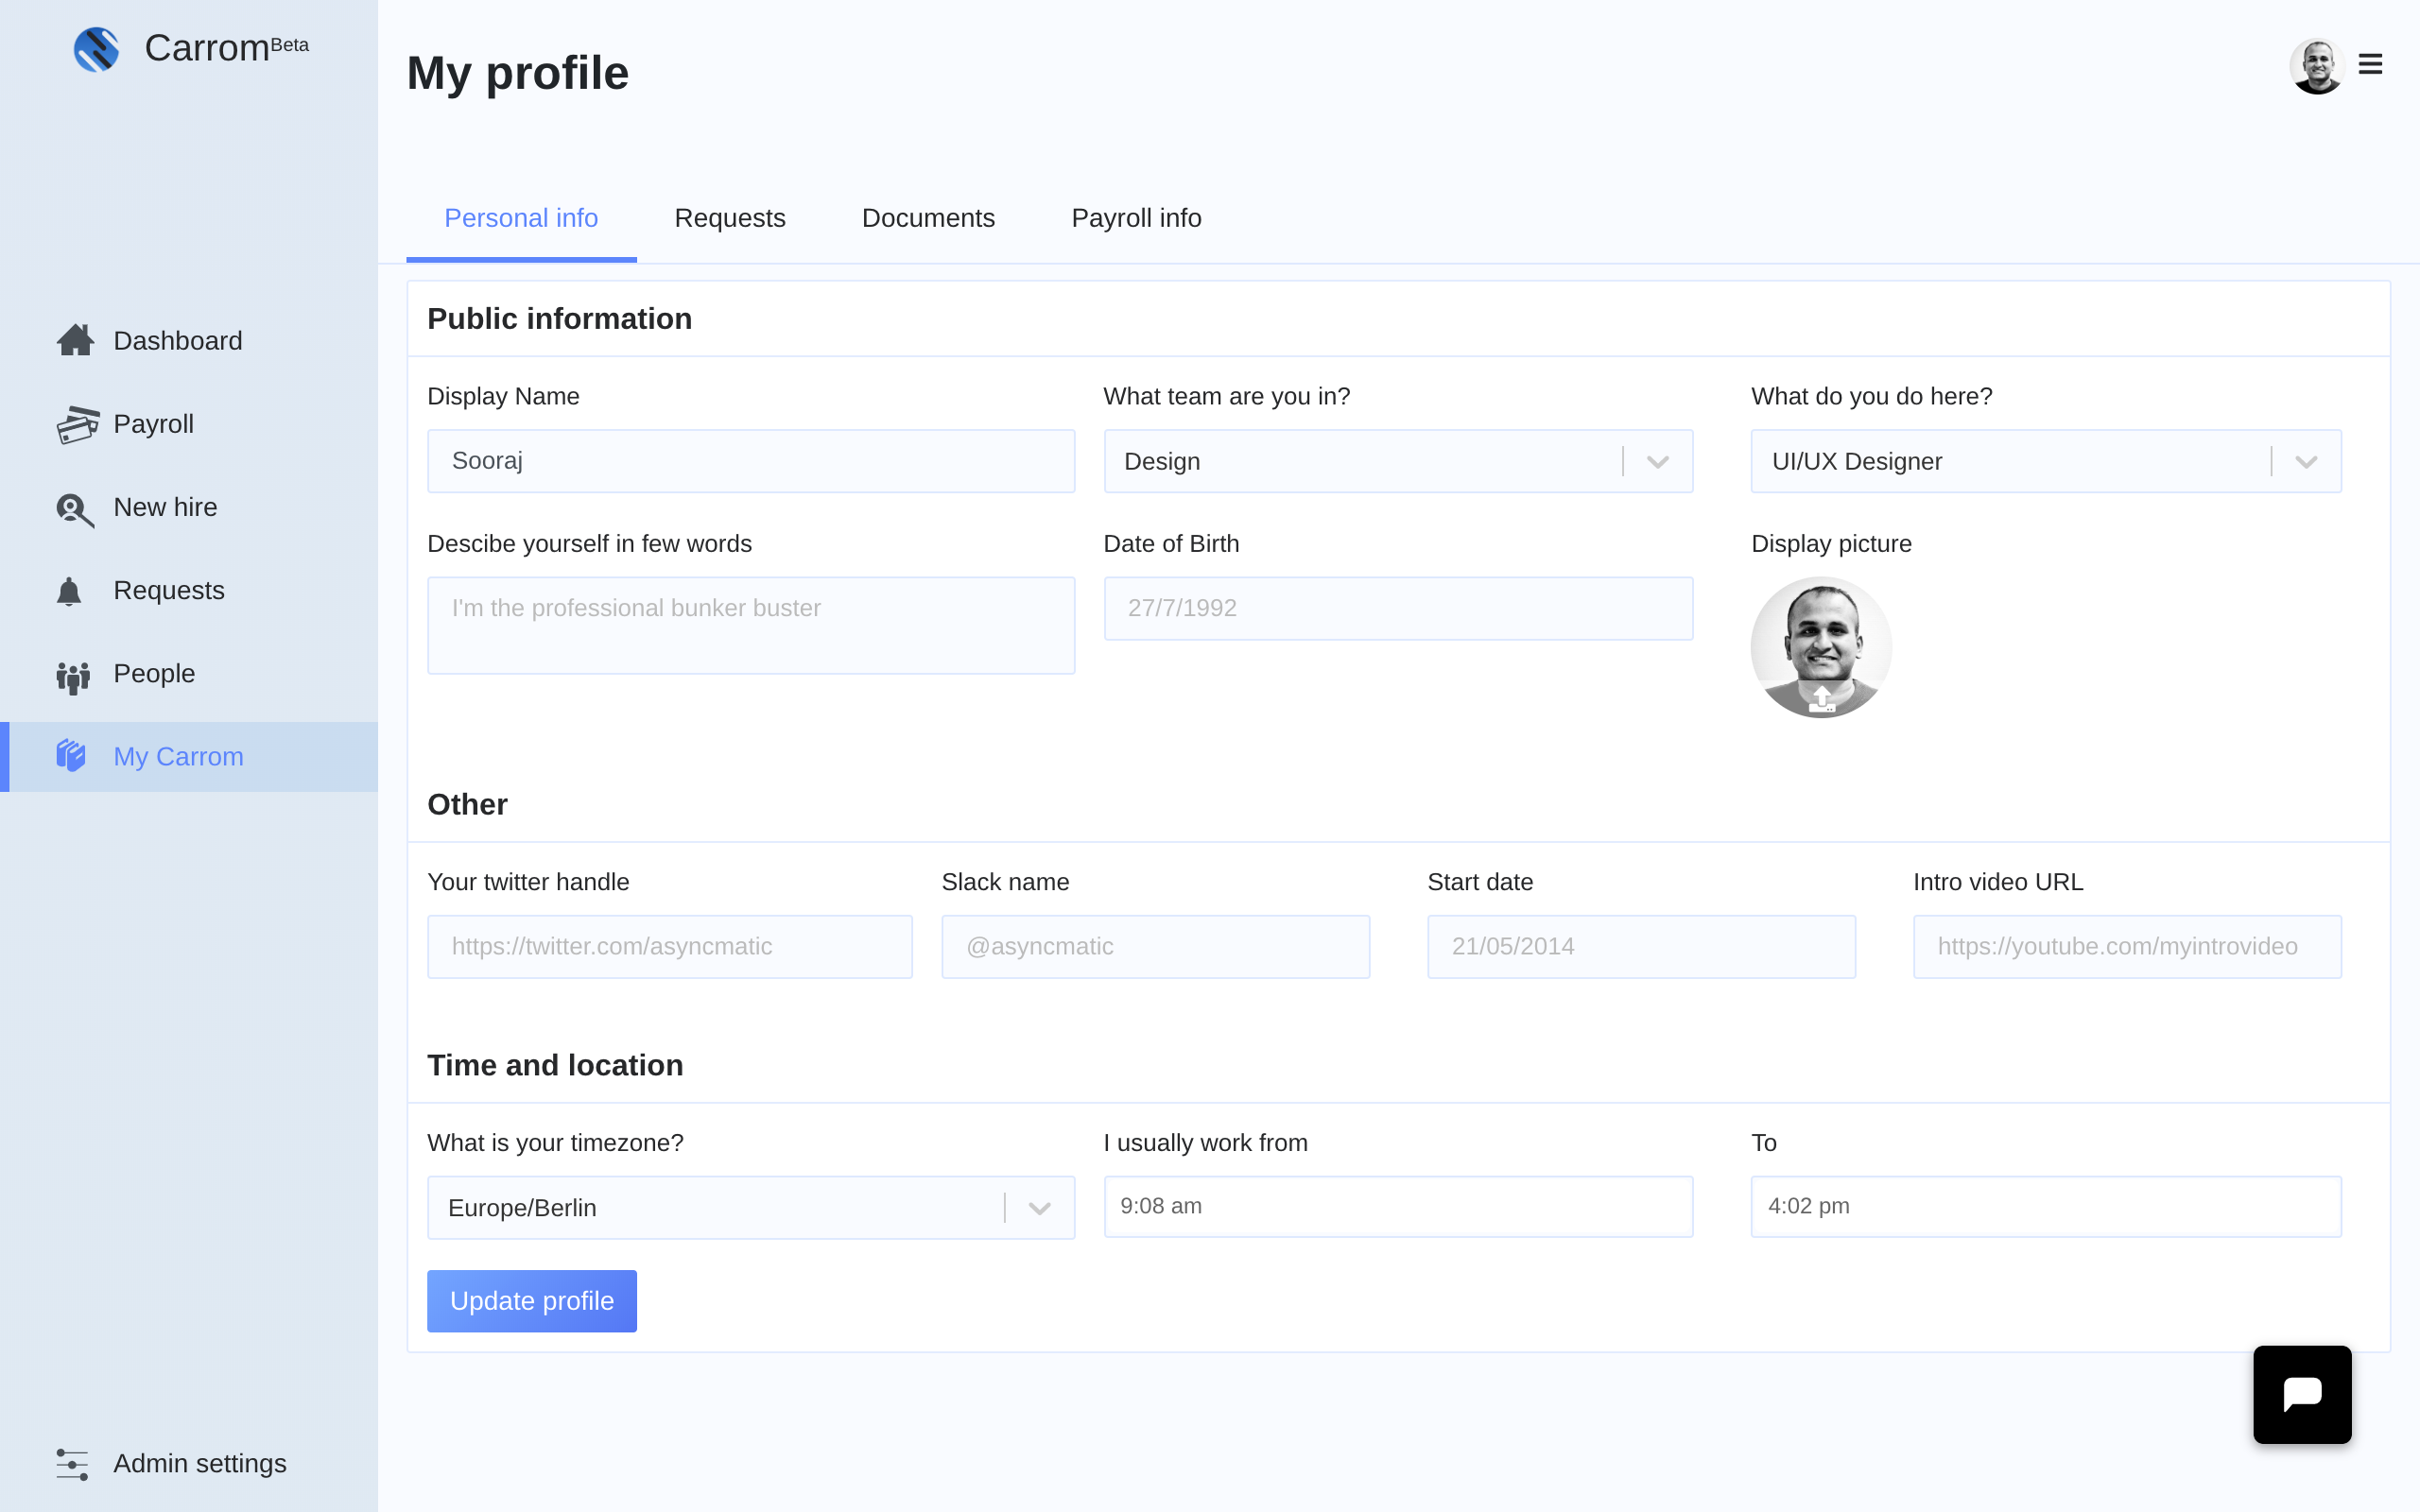Click the user avatar in header
The image size is (2420, 1512).
2316,67
